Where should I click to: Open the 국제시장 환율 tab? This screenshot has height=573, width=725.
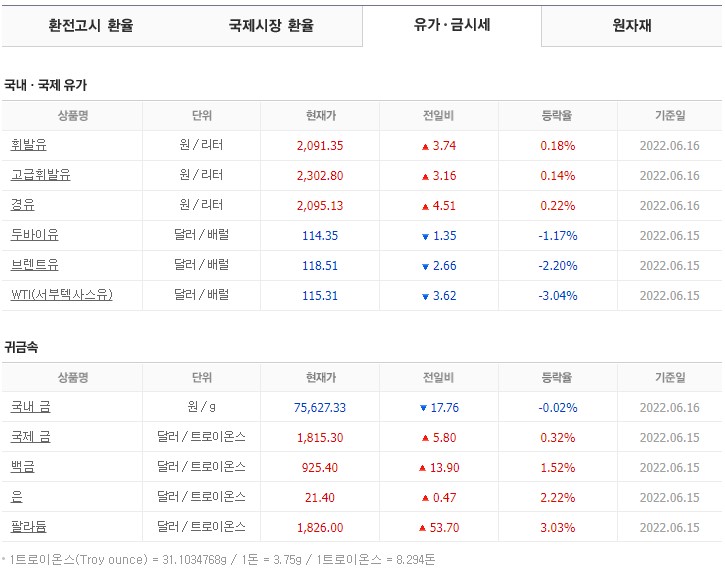pyautogui.click(x=272, y=25)
